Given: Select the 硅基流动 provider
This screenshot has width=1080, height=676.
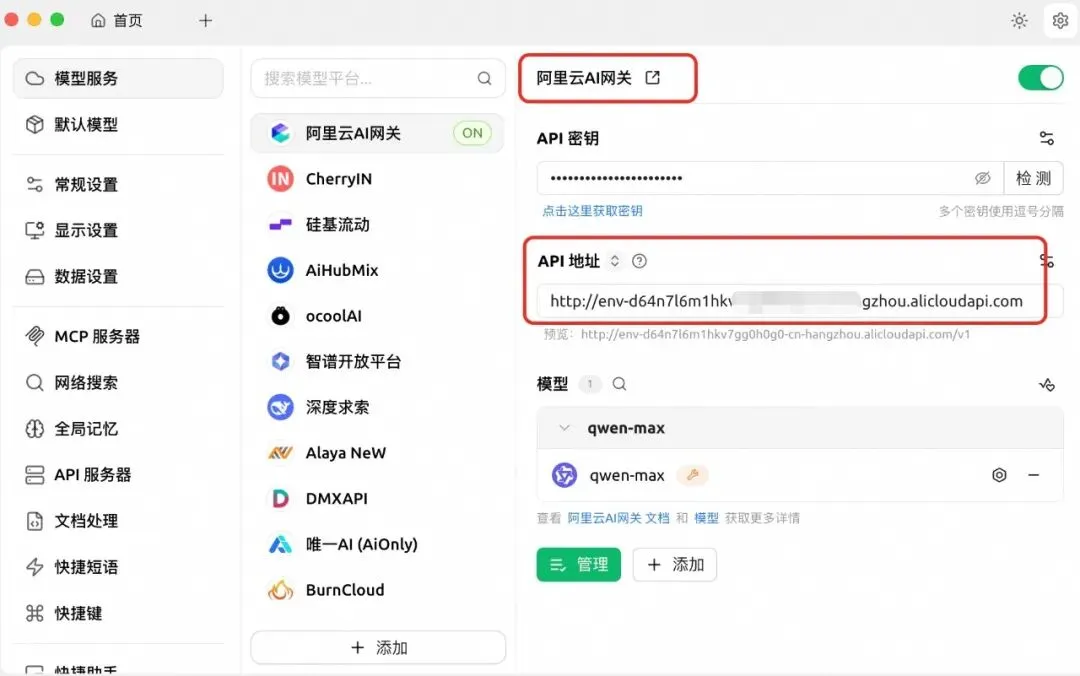Looking at the screenshot, I should (x=377, y=225).
